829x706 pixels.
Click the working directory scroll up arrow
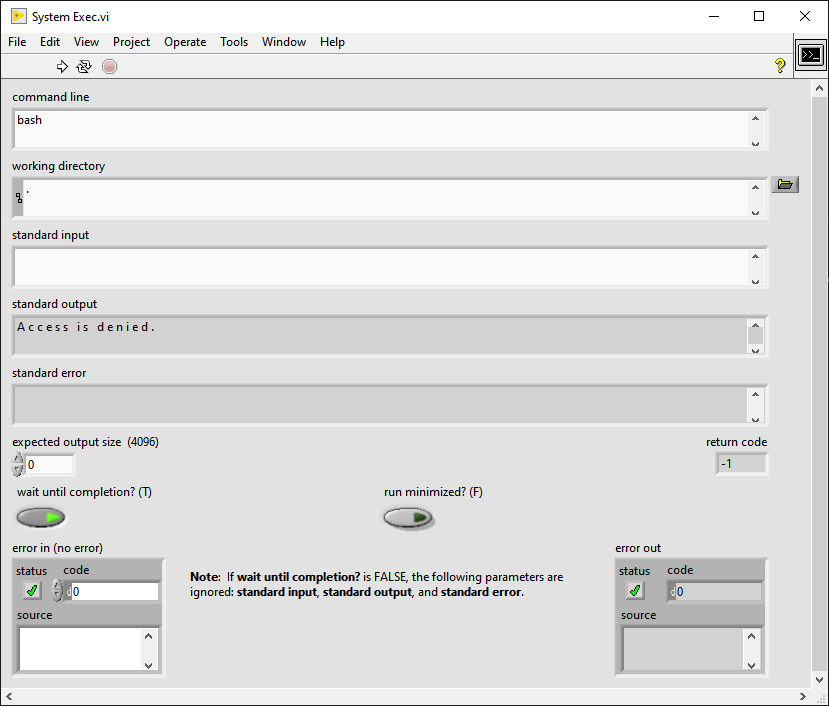click(756, 187)
